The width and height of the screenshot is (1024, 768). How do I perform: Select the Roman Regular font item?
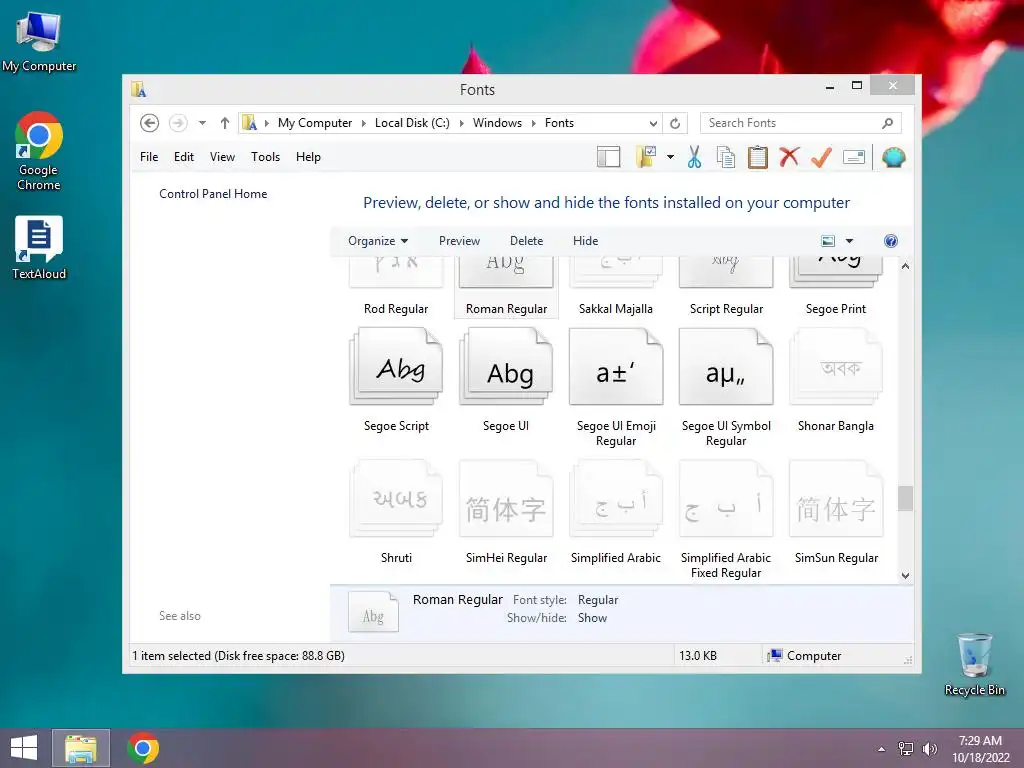click(506, 287)
